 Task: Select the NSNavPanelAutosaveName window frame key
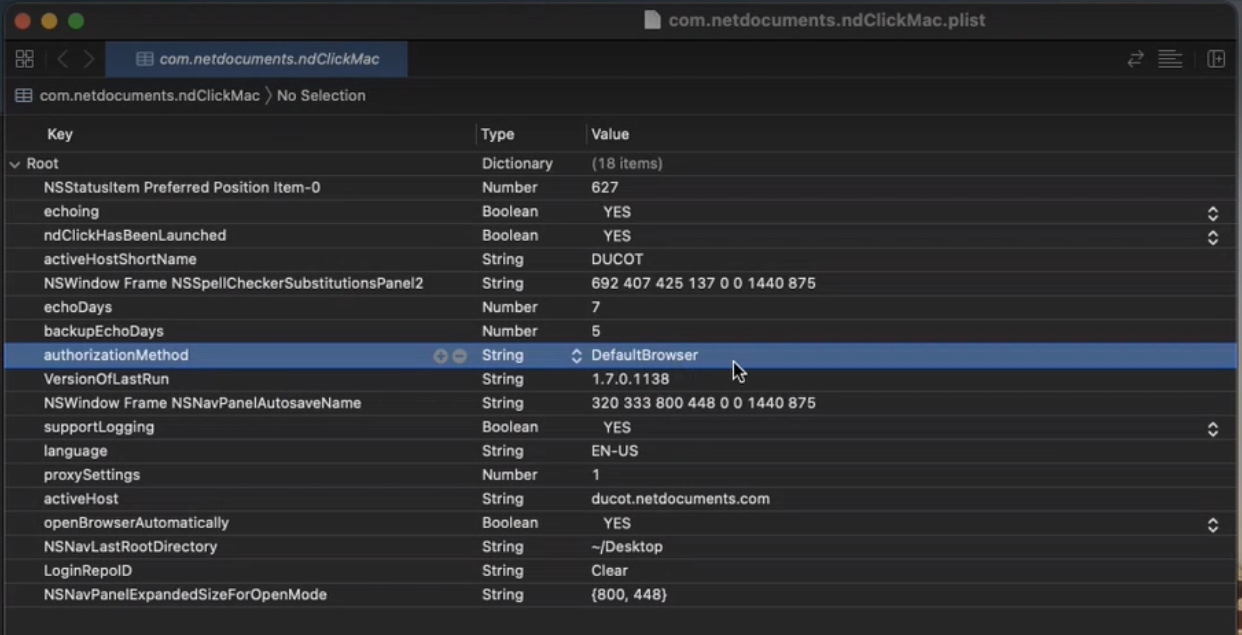(202, 404)
